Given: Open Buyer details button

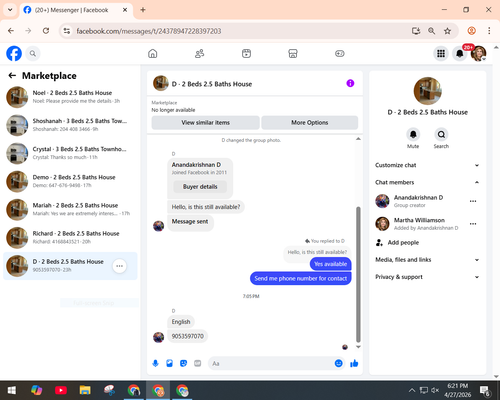Looking at the screenshot, I should click(x=200, y=187).
